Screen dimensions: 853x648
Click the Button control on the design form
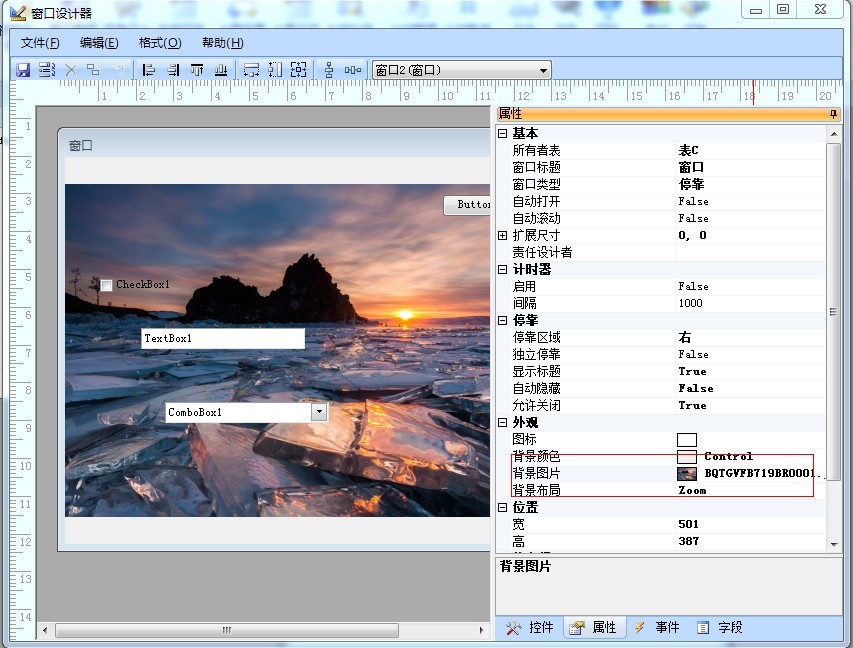pos(468,205)
